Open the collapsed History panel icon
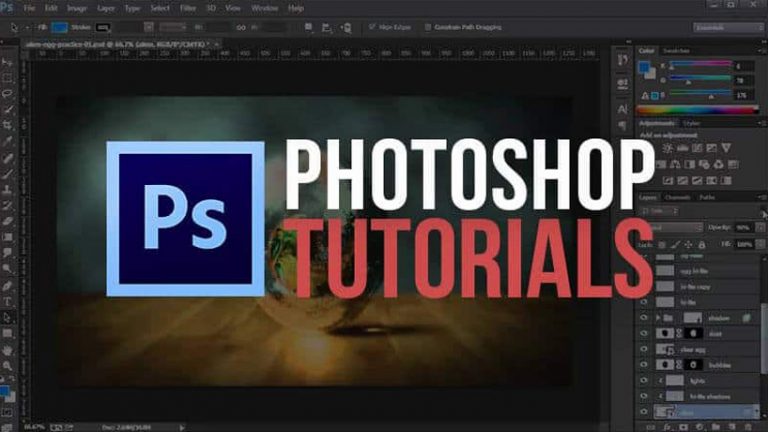 tap(623, 60)
